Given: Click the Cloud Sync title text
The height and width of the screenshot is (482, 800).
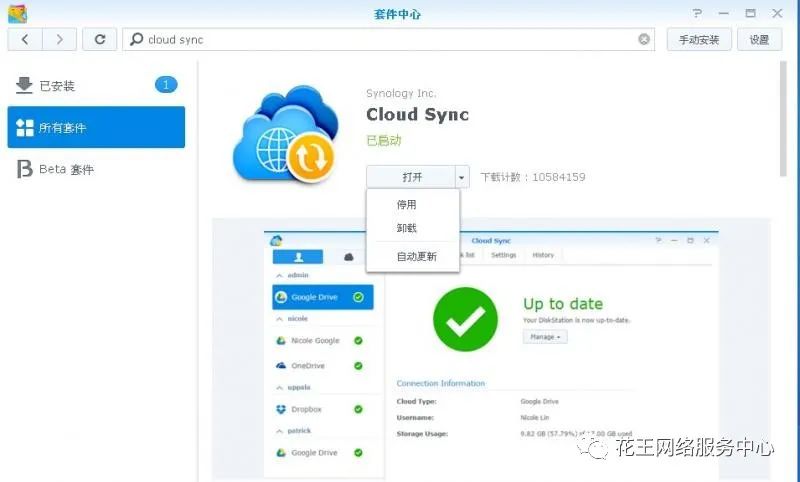Looking at the screenshot, I should pyautogui.click(x=417, y=114).
